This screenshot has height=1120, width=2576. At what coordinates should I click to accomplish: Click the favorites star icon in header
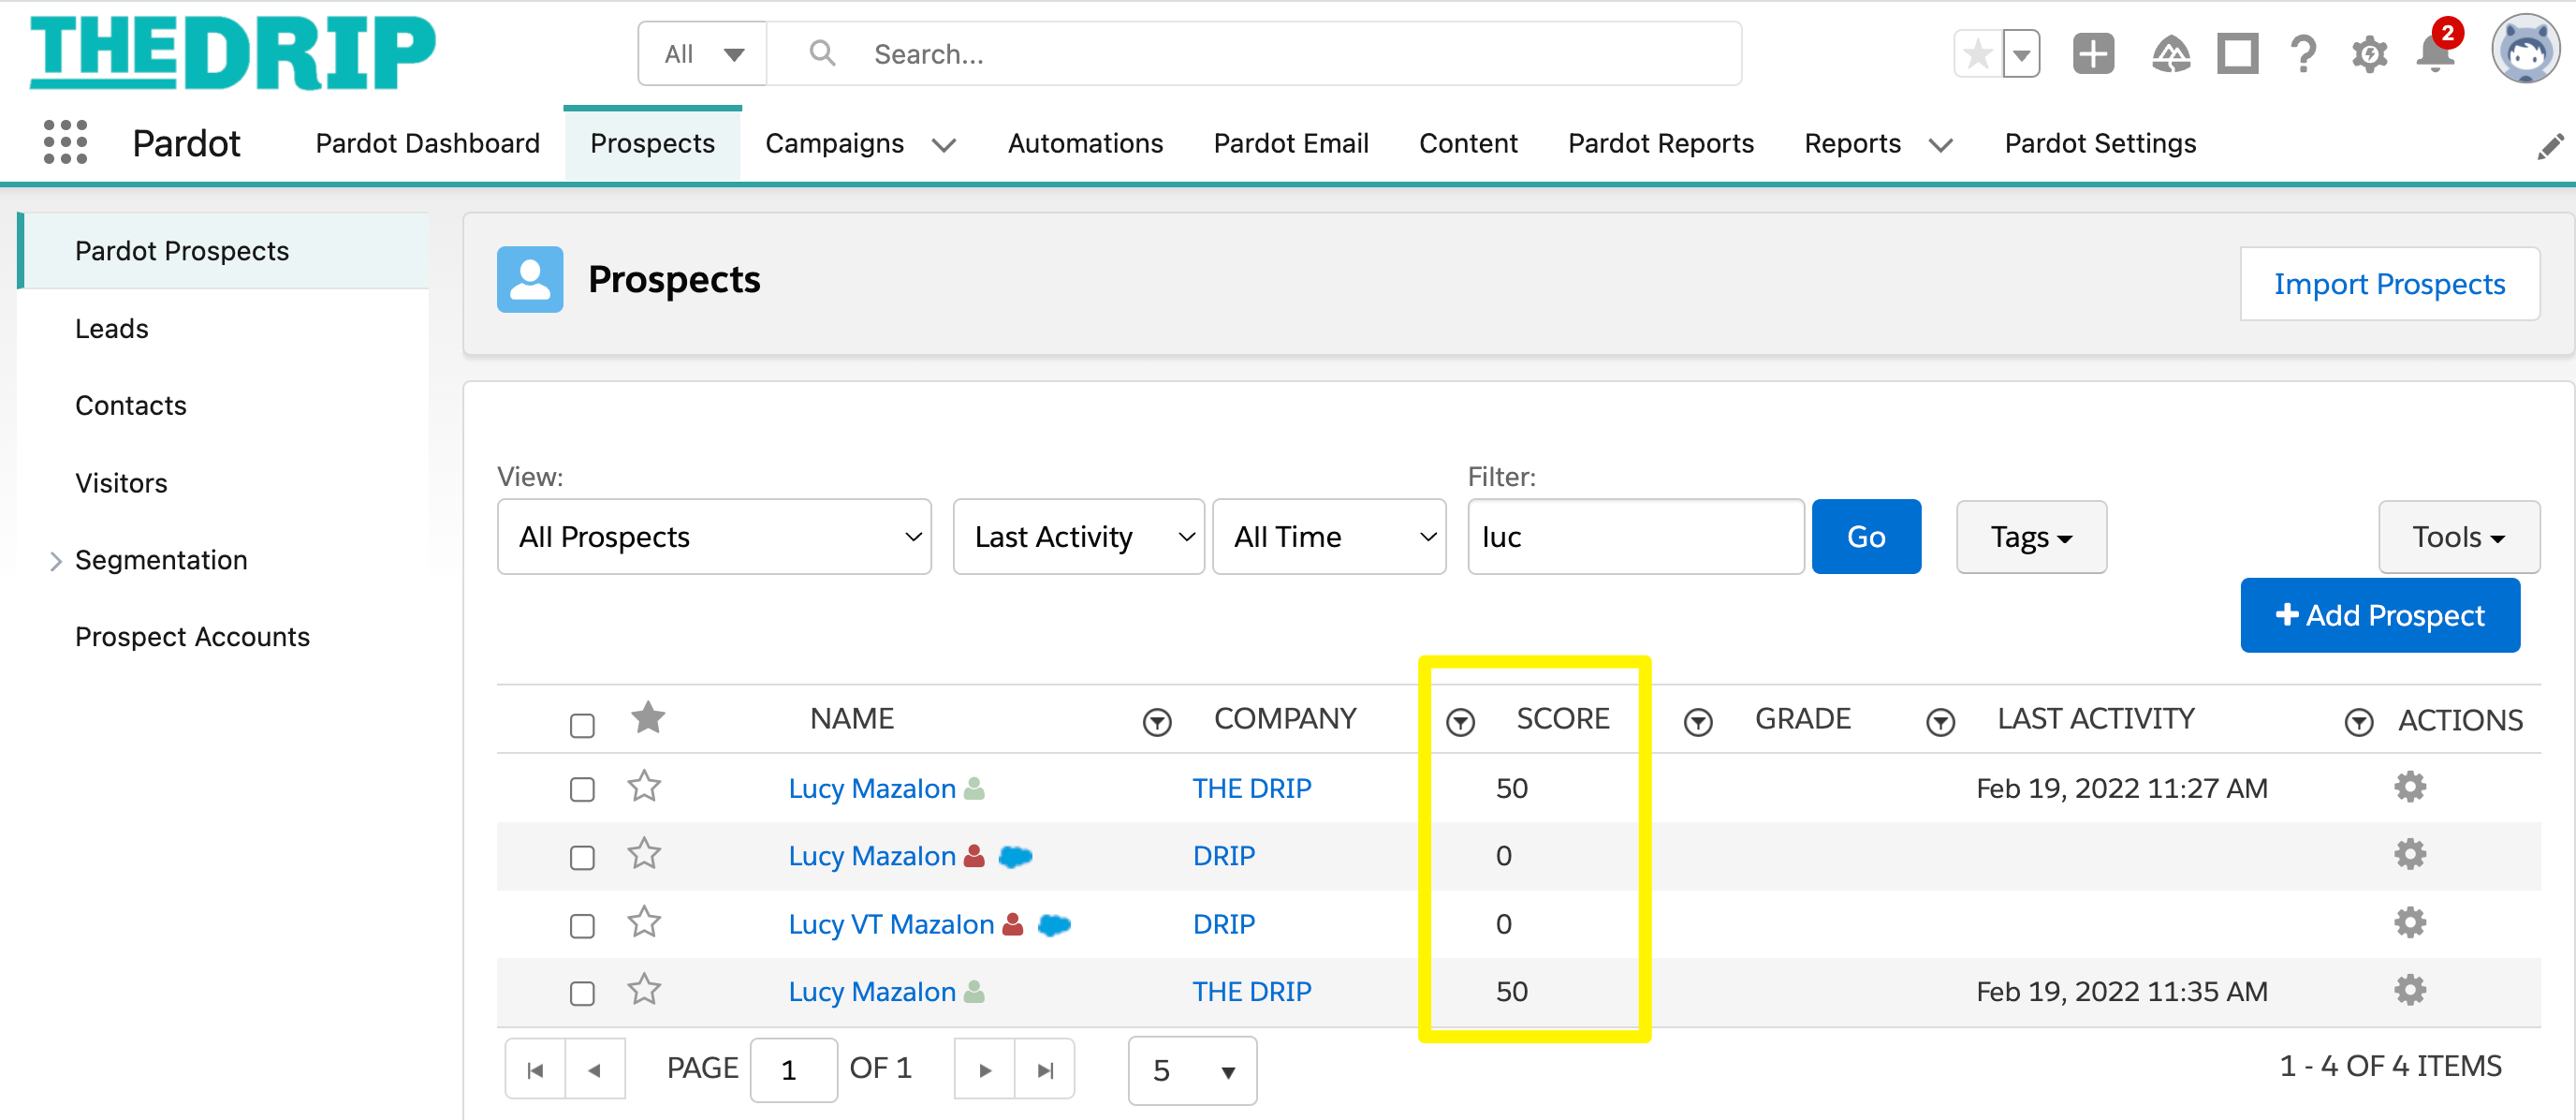click(1978, 54)
